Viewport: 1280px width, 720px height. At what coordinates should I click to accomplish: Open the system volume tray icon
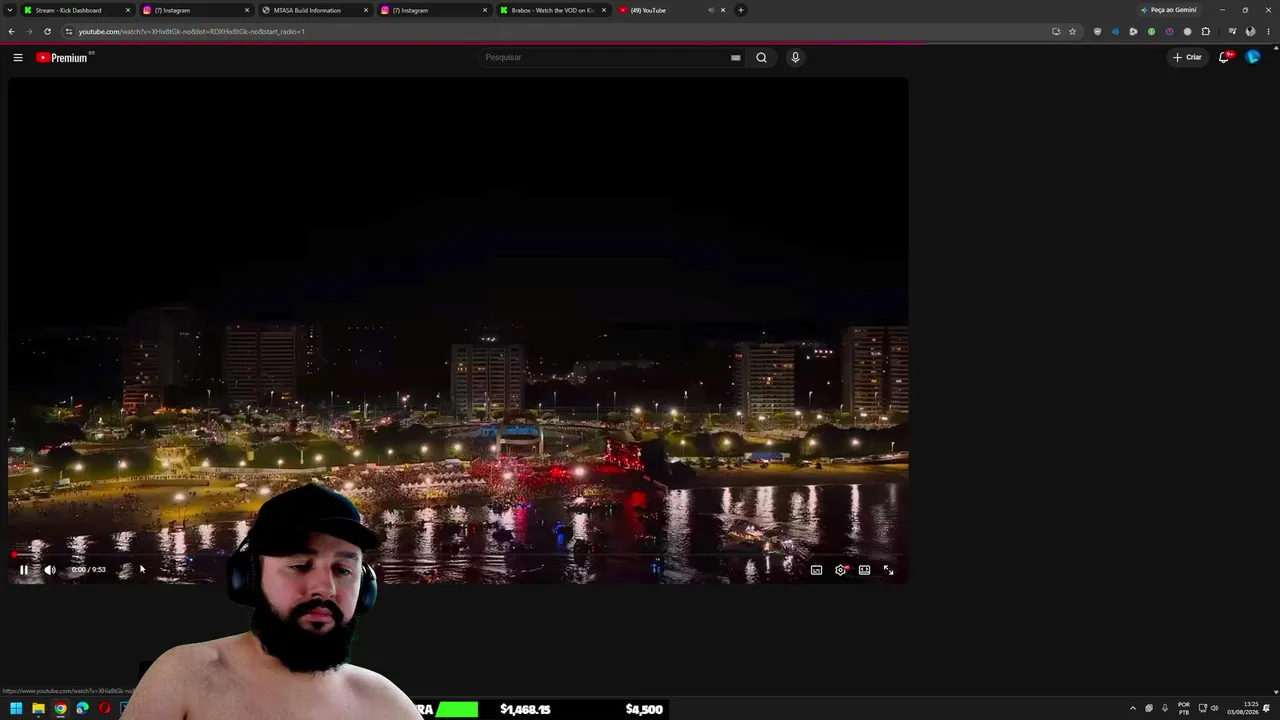pyautogui.click(x=1214, y=709)
